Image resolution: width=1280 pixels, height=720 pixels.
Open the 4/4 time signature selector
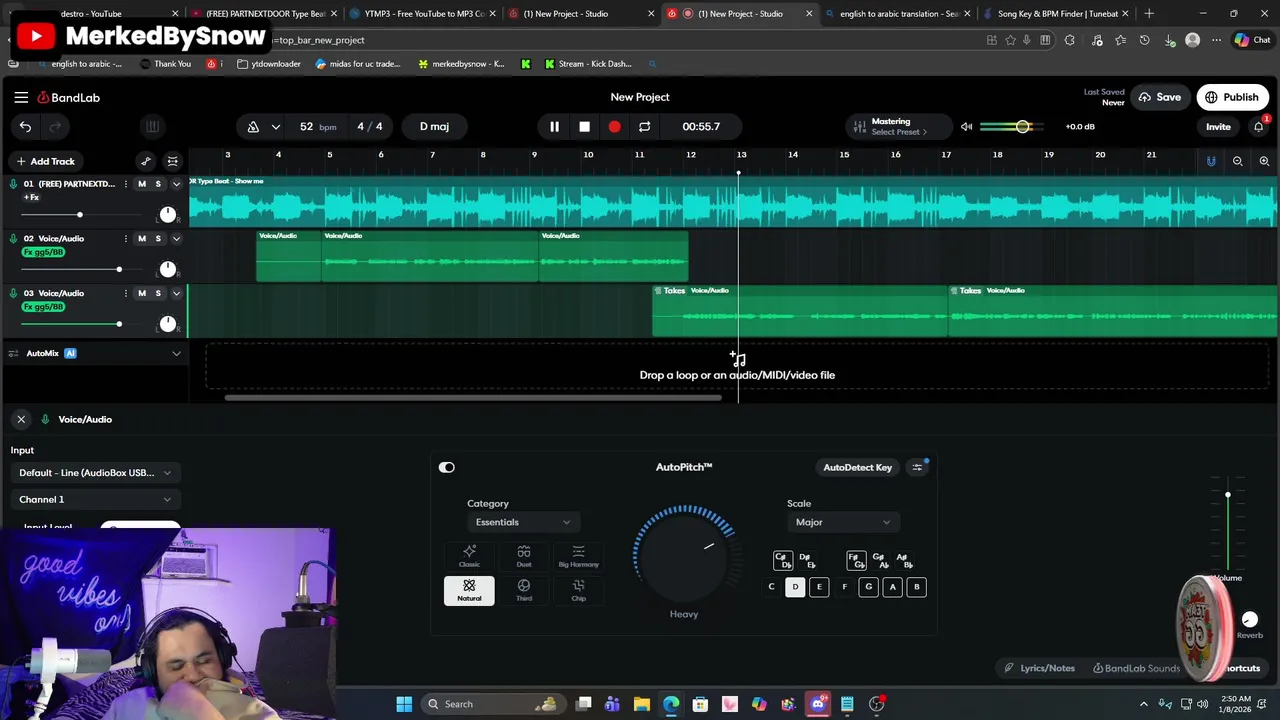click(370, 127)
